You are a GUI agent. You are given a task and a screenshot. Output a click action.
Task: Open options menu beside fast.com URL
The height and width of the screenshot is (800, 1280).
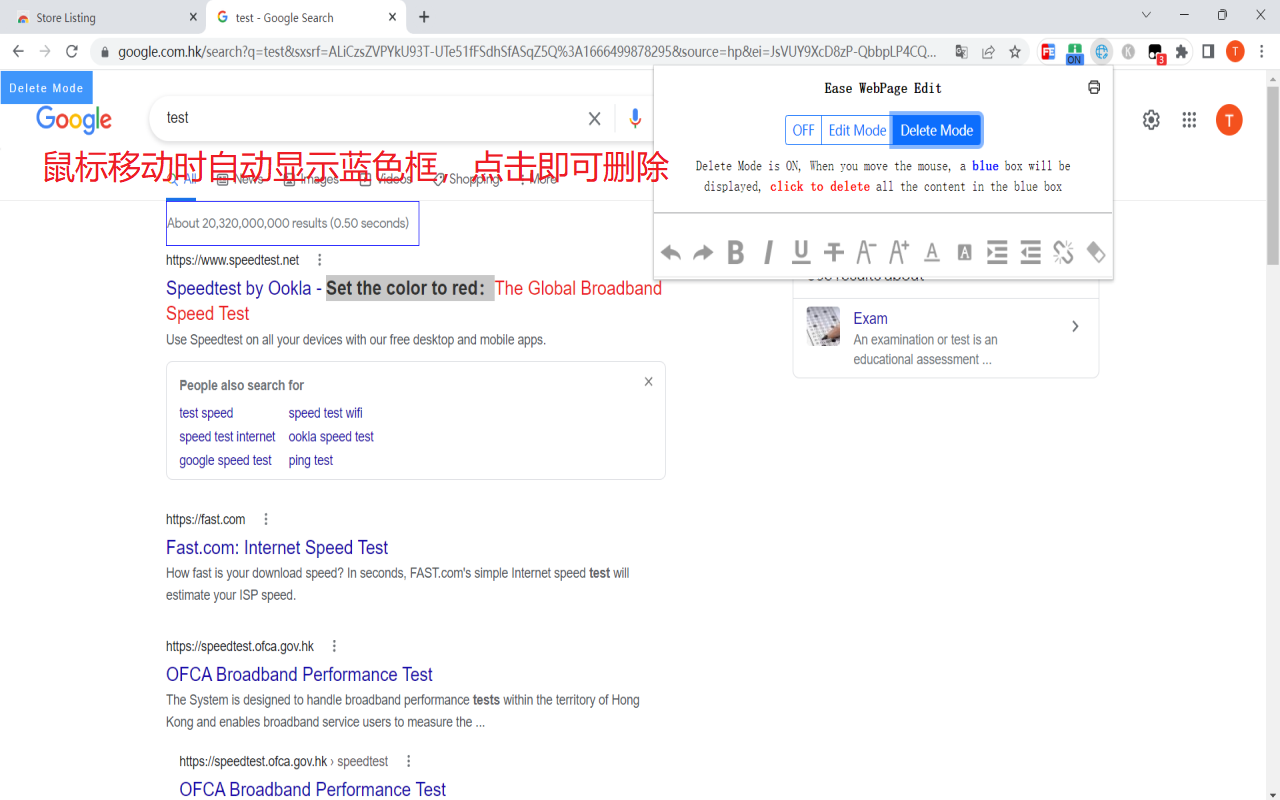[x=266, y=519]
